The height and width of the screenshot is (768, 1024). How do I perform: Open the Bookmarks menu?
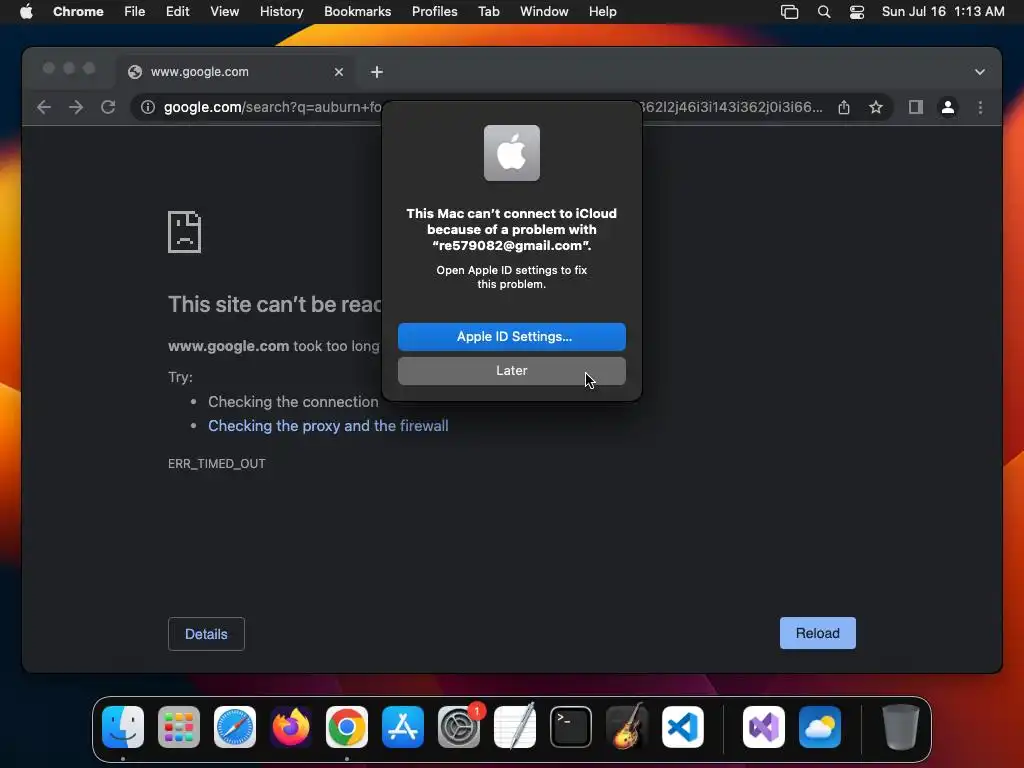357,12
